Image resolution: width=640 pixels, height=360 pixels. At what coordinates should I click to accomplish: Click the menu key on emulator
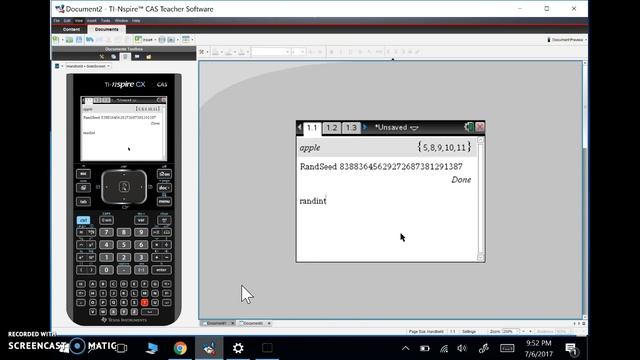point(164,202)
